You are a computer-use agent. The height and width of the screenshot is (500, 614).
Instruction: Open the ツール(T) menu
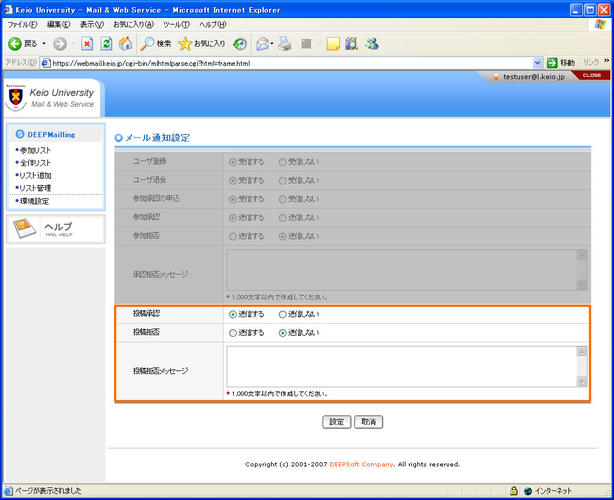click(x=176, y=24)
